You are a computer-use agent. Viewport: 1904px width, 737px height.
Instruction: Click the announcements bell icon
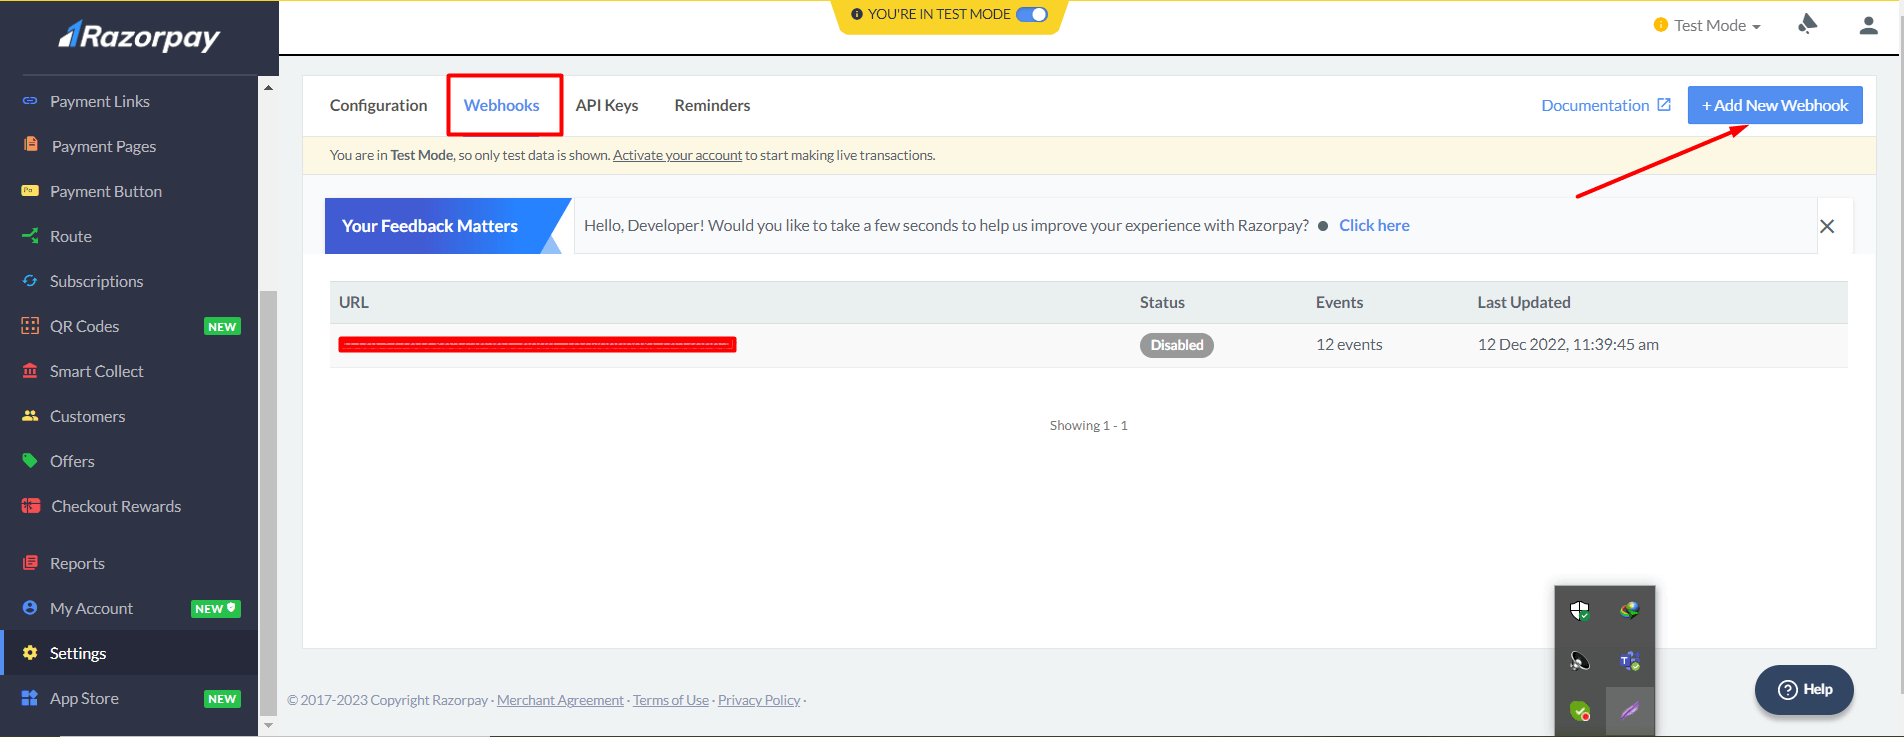point(1807,24)
